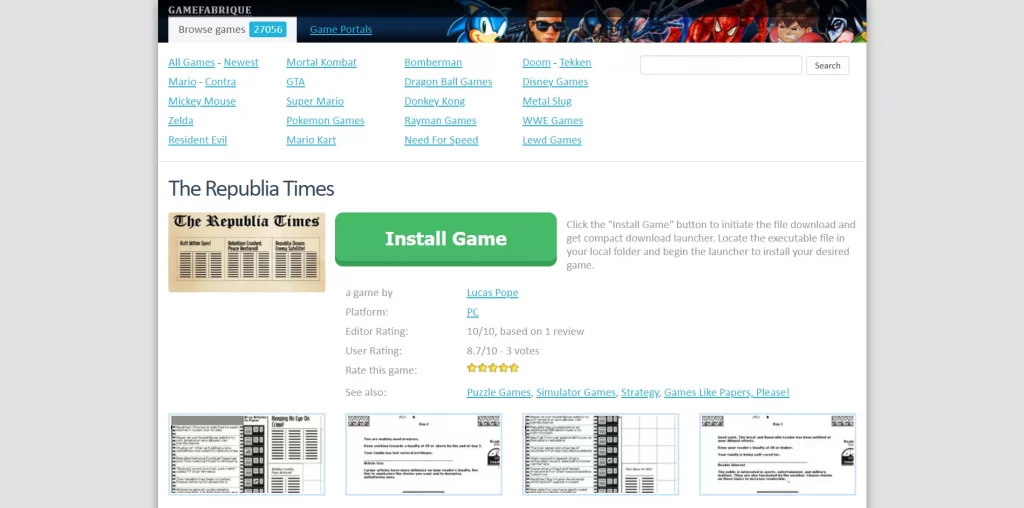Click the GameFabrique logo
Viewport: 1024px width, 508px height.
[x=210, y=10]
